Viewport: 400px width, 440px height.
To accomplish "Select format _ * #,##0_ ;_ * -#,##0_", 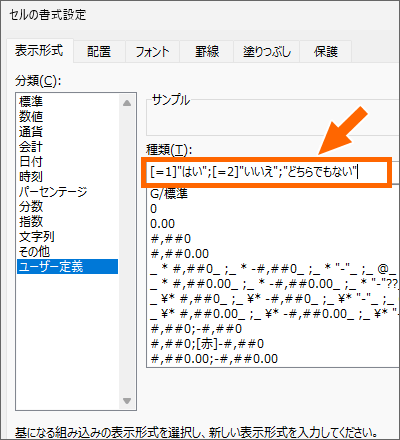I will tap(273, 269).
